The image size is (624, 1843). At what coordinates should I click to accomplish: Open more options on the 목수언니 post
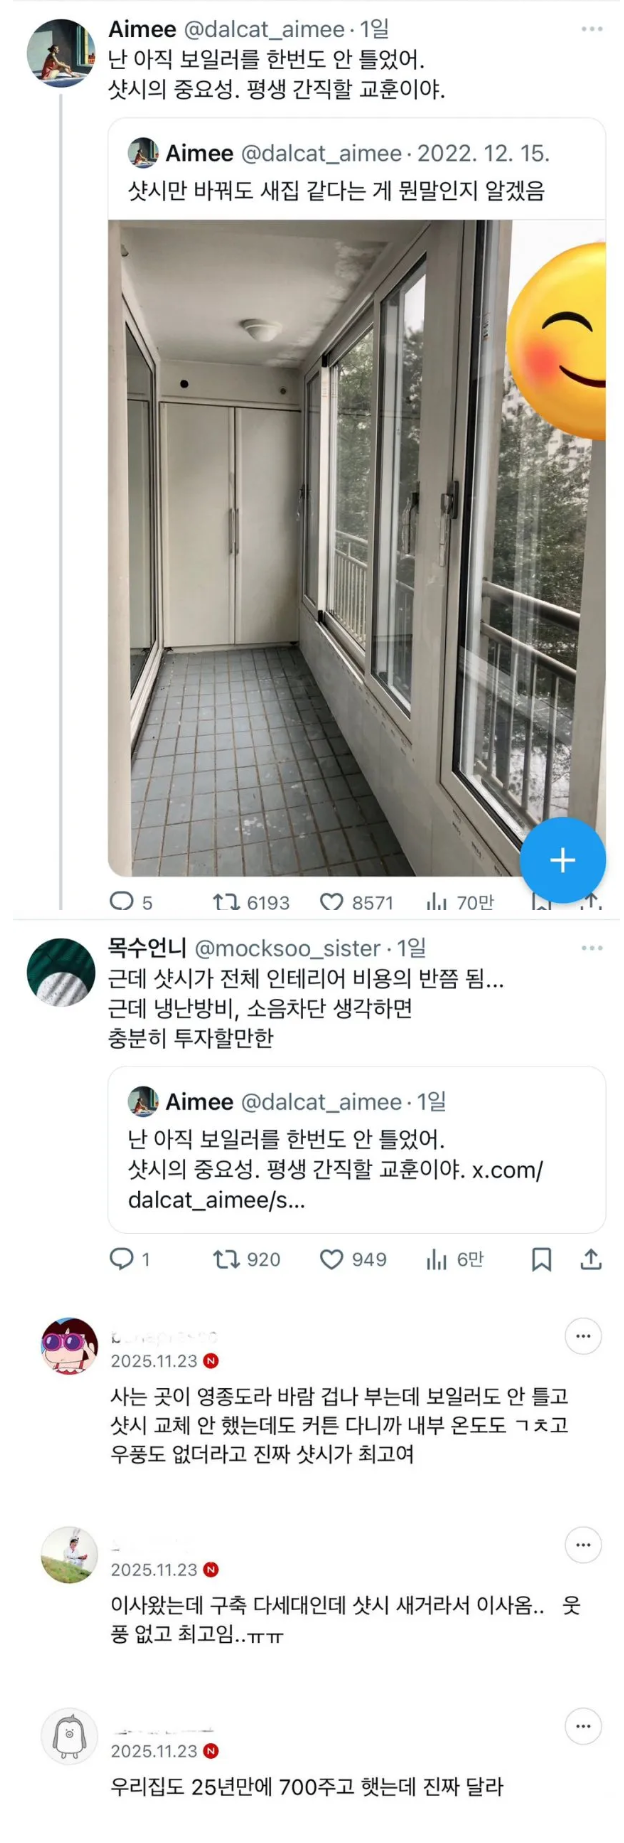[x=592, y=948]
